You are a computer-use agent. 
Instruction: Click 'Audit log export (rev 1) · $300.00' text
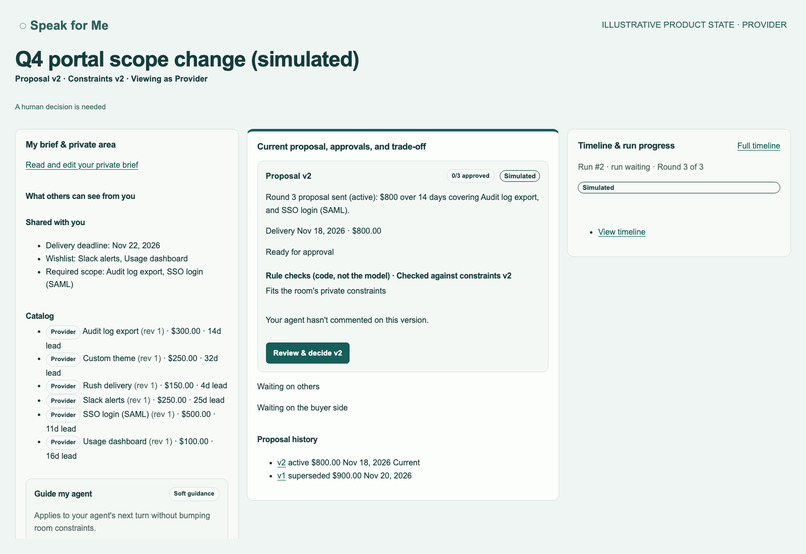(x=141, y=331)
